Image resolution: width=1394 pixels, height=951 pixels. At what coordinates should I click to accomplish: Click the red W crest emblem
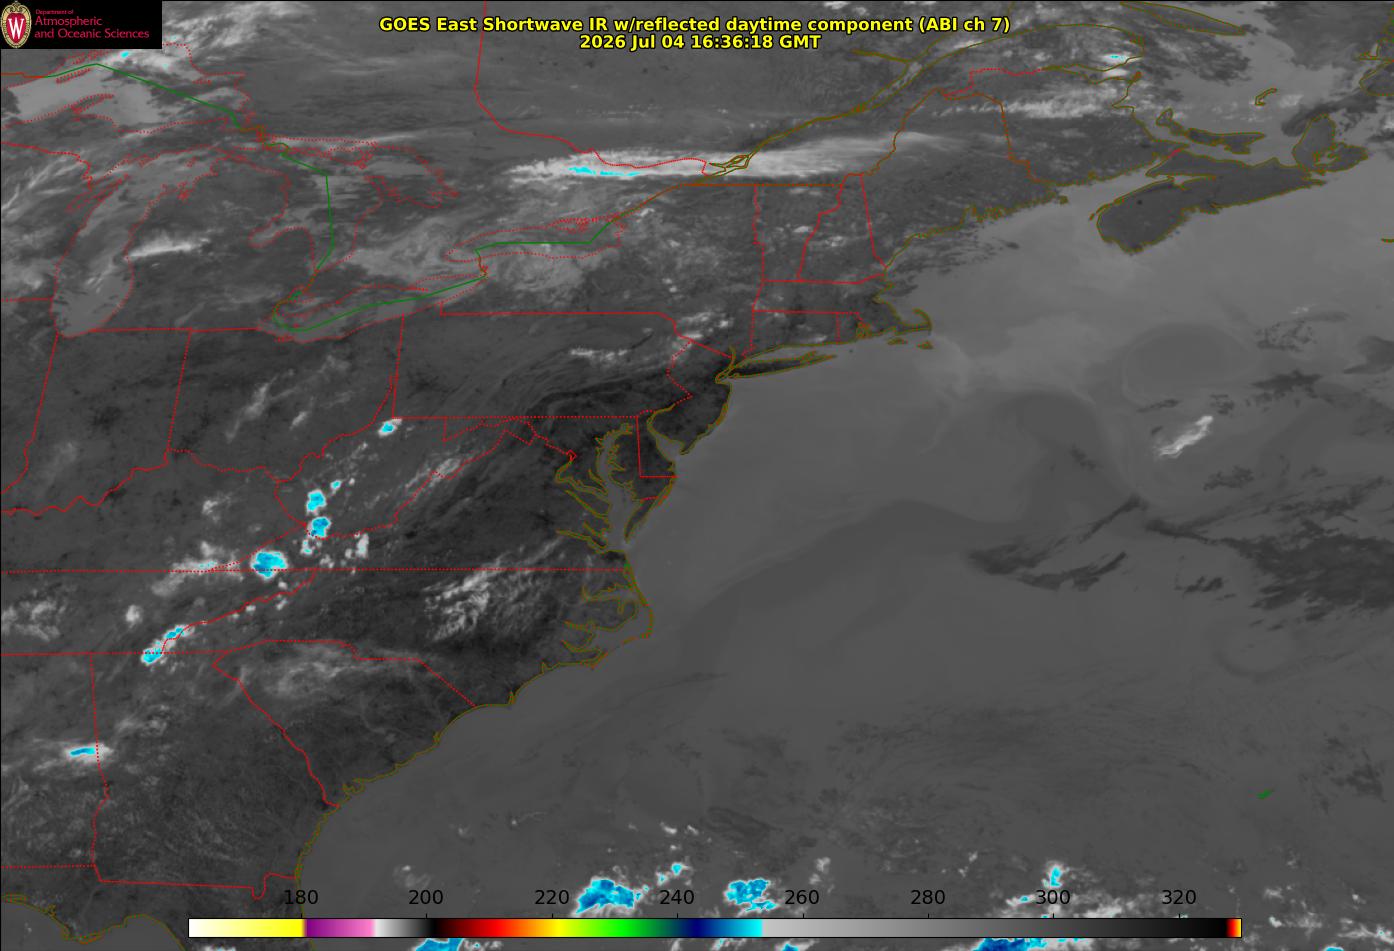tap(17, 27)
